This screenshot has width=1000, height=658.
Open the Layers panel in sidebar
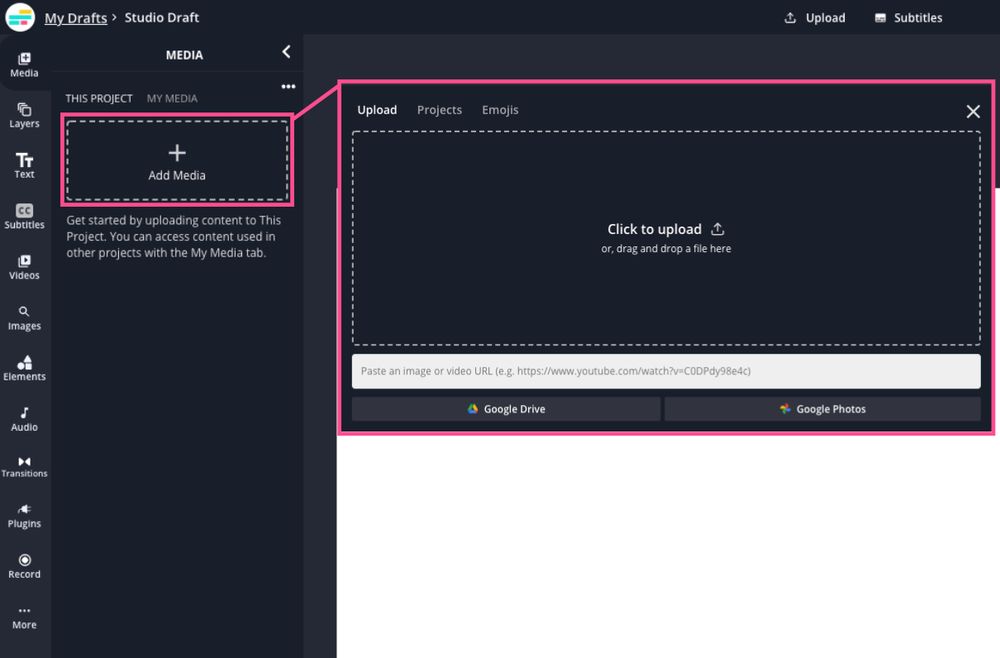pyautogui.click(x=24, y=115)
